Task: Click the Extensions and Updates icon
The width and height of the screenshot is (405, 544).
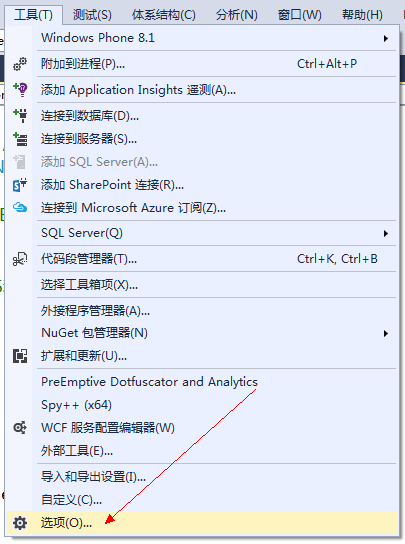Action: coord(20,356)
